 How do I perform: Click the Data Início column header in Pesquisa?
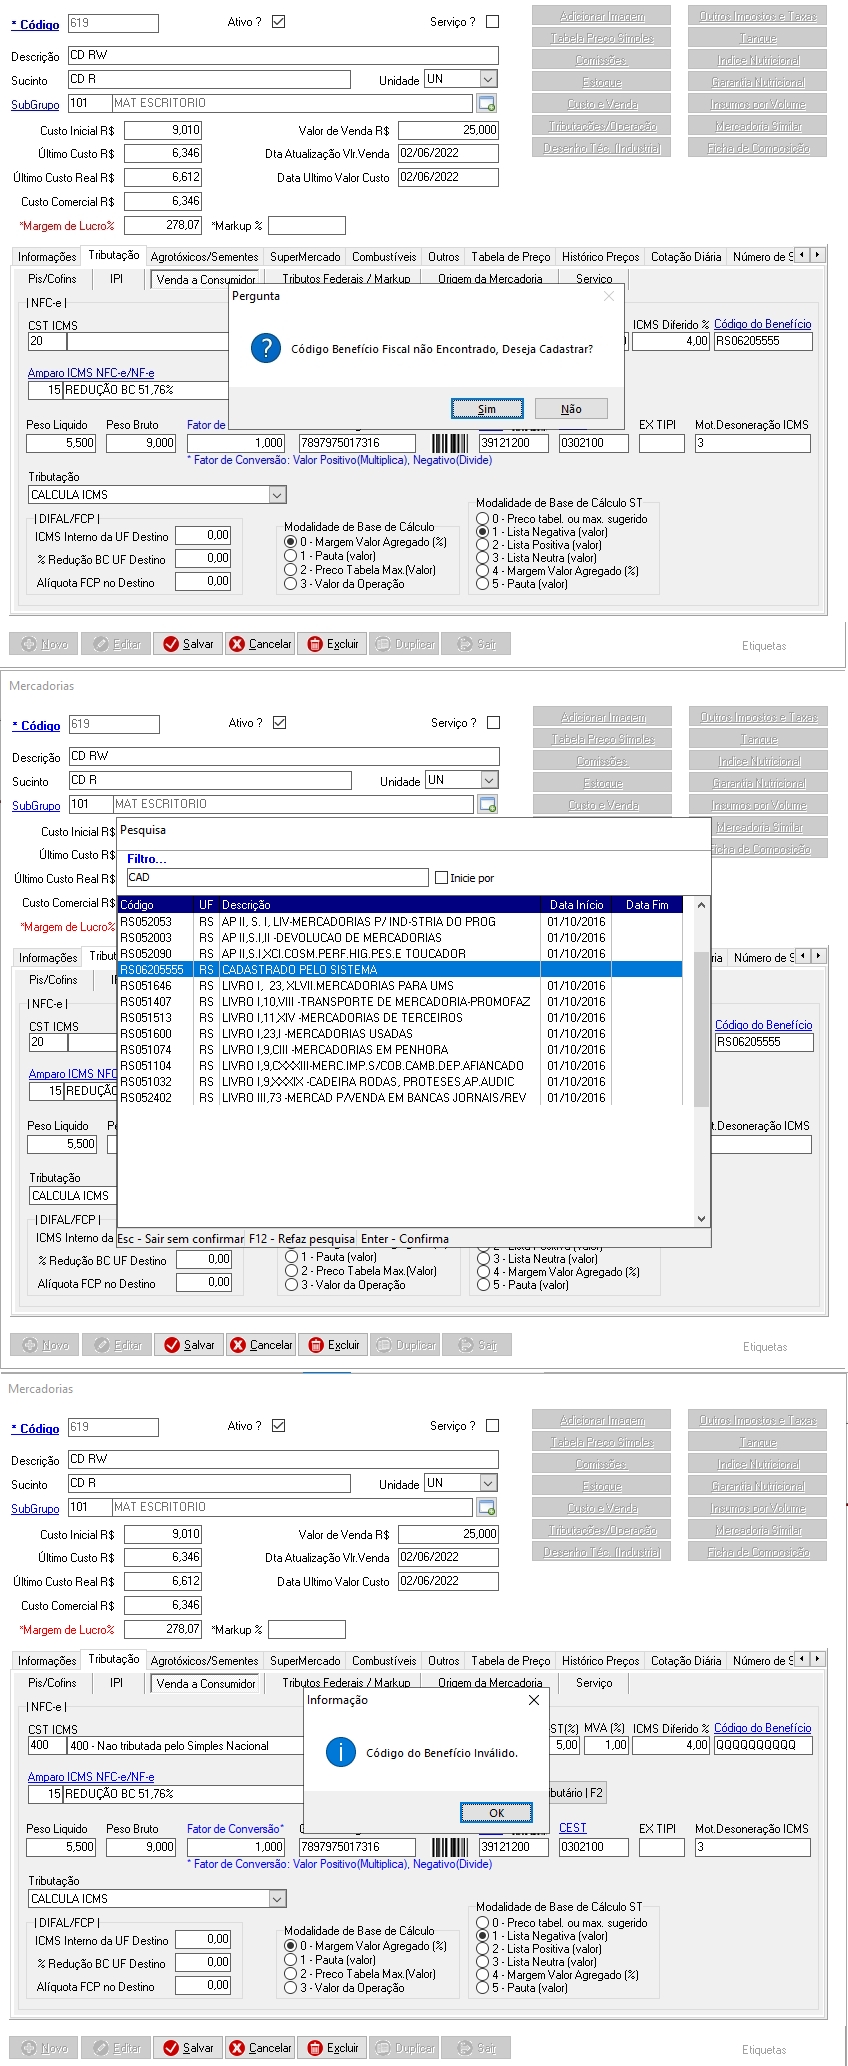pyautogui.click(x=577, y=905)
